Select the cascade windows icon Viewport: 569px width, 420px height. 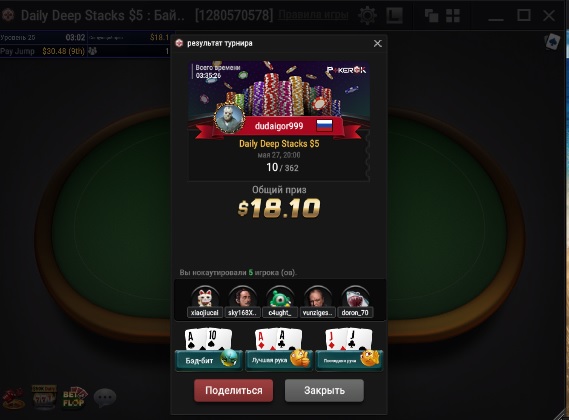coord(431,16)
